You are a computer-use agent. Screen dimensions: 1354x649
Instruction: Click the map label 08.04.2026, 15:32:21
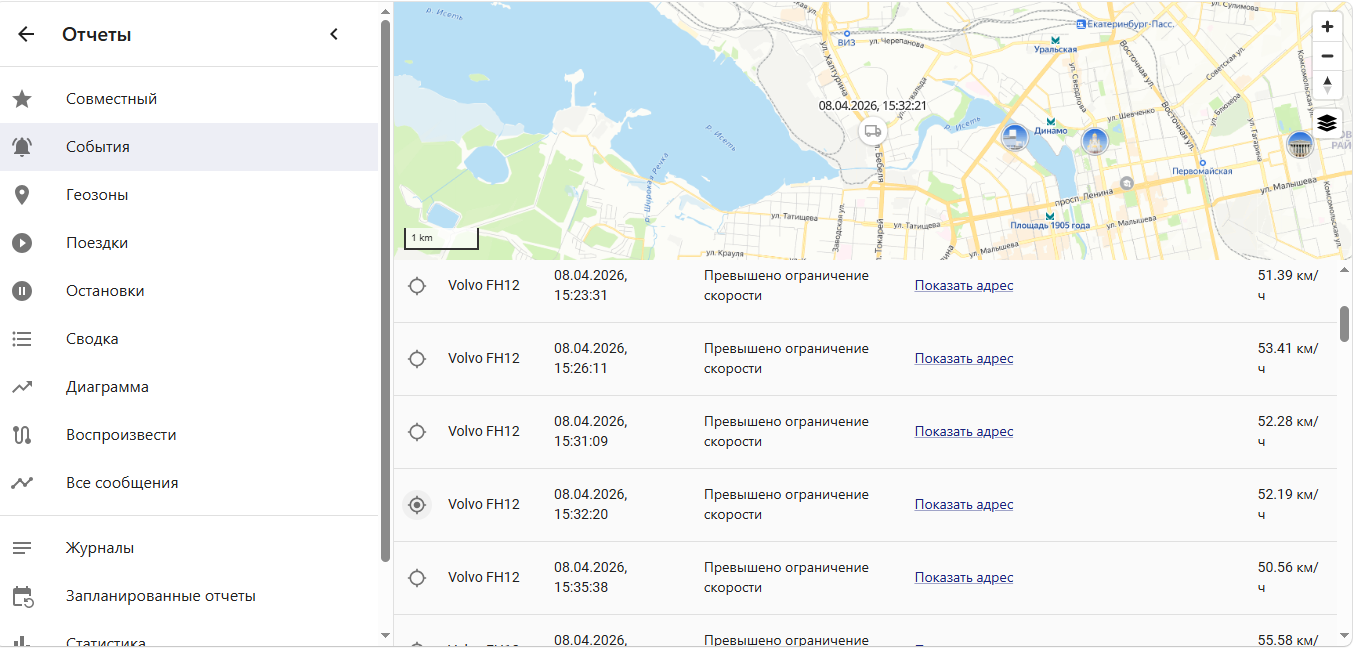(x=873, y=105)
